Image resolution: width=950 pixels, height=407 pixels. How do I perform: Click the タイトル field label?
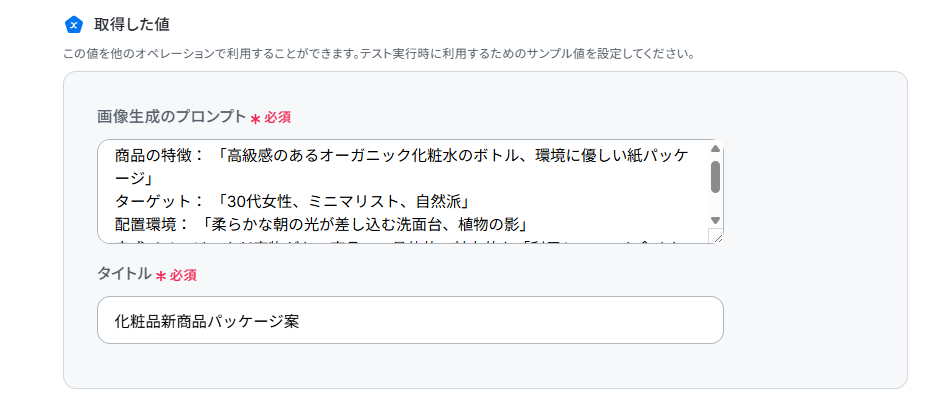click(124, 274)
